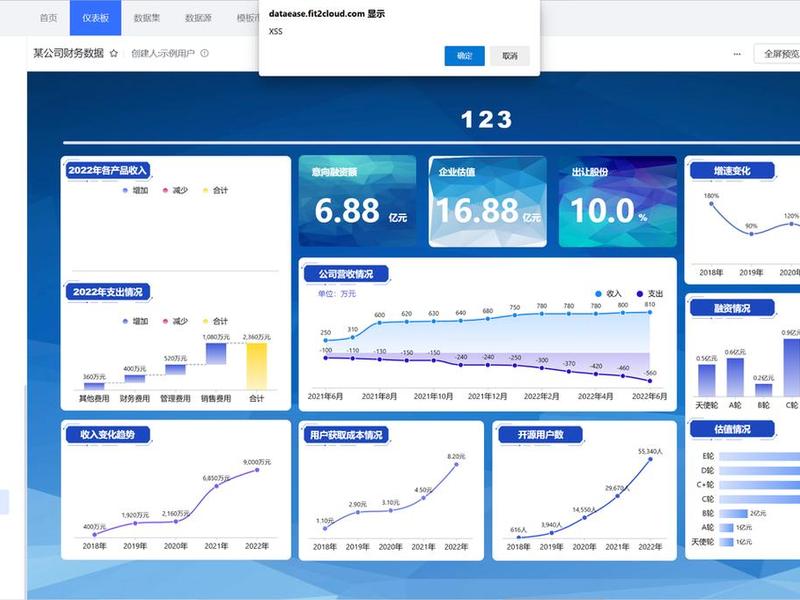
Task: Click the favorite star beside 某公司财务数据
Action: pos(114,53)
